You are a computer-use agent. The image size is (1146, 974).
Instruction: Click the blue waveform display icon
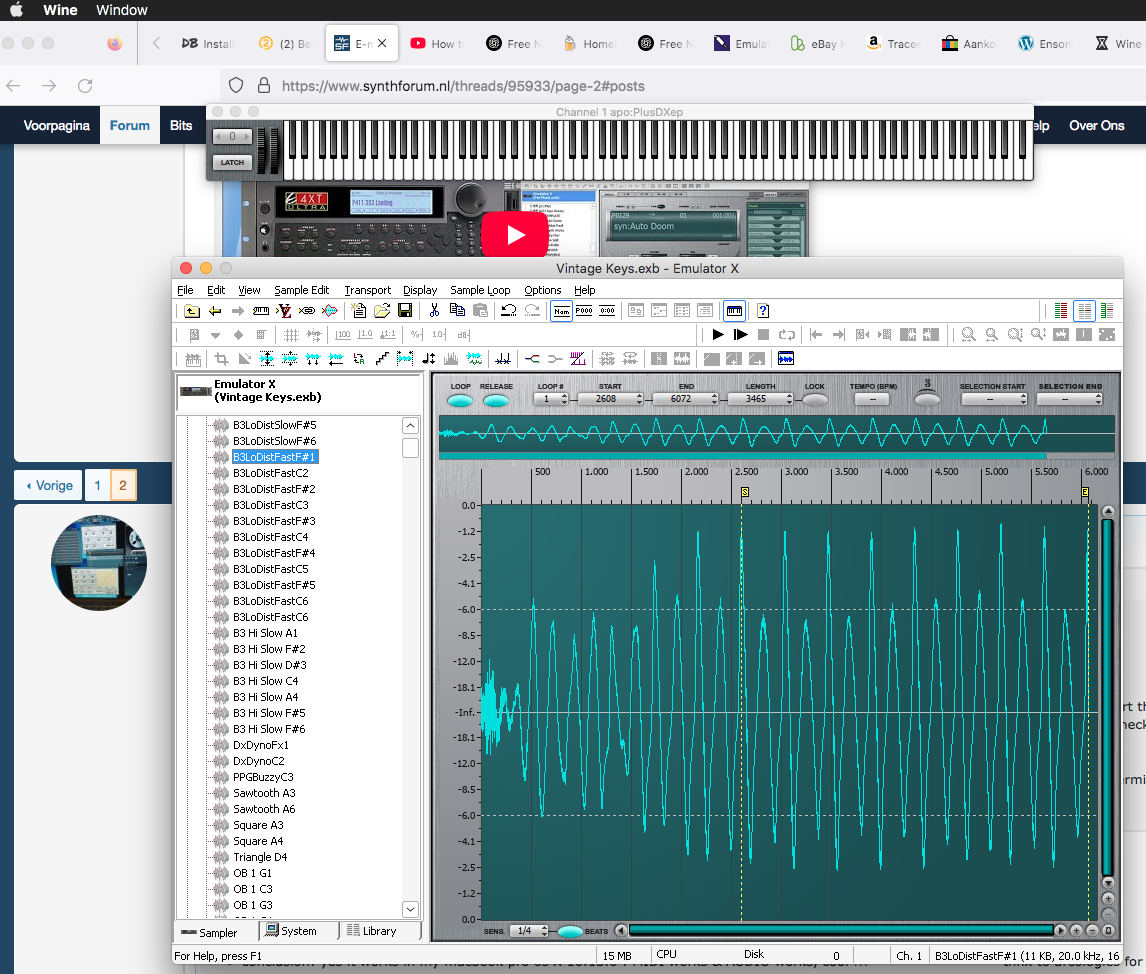coord(786,359)
